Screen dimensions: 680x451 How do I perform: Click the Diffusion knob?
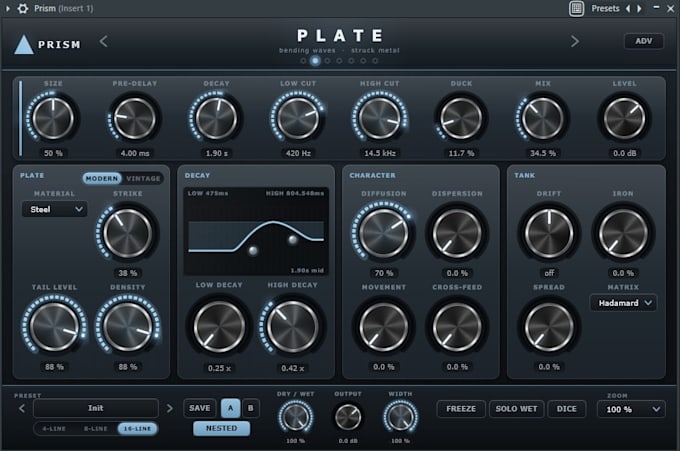pyautogui.click(x=383, y=233)
